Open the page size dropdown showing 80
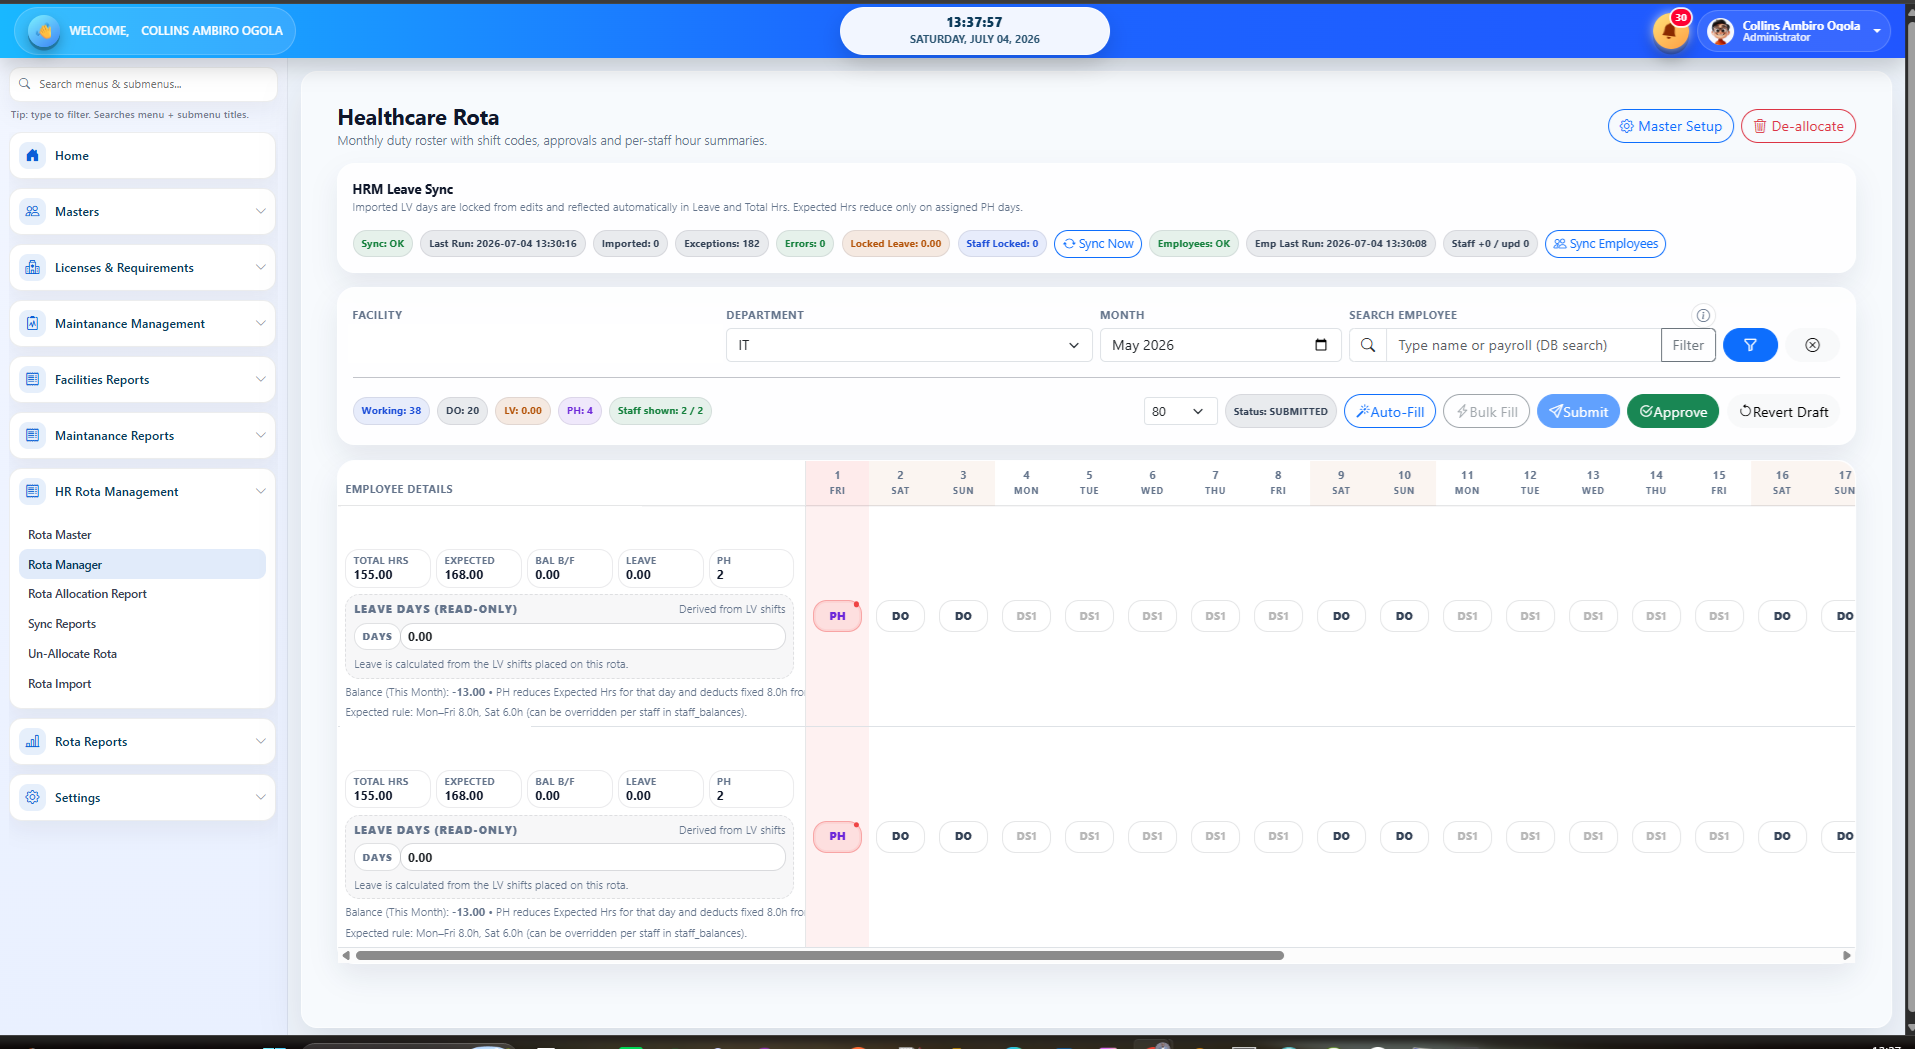1915x1049 pixels. coord(1180,411)
